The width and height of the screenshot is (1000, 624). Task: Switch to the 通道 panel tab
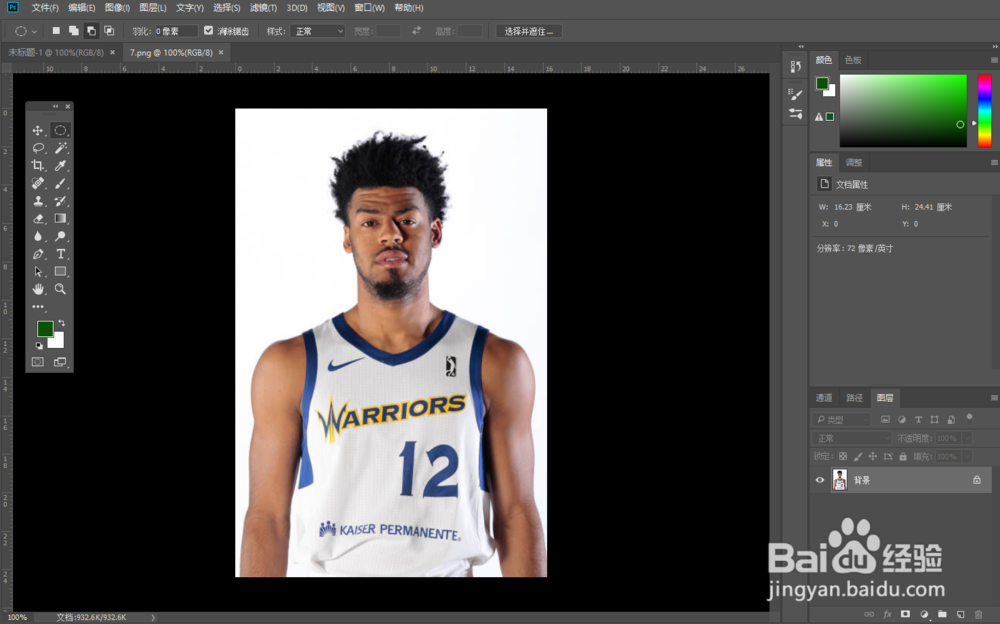coord(822,397)
